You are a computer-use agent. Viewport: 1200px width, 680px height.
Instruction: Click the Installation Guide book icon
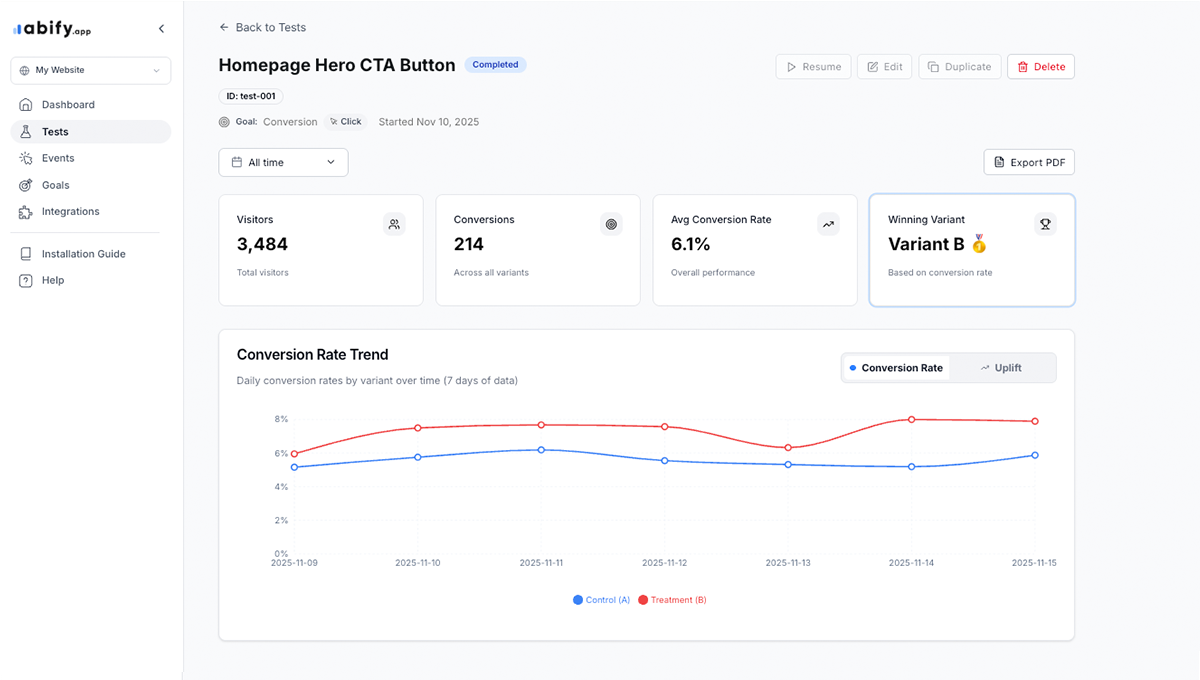pyautogui.click(x=26, y=254)
